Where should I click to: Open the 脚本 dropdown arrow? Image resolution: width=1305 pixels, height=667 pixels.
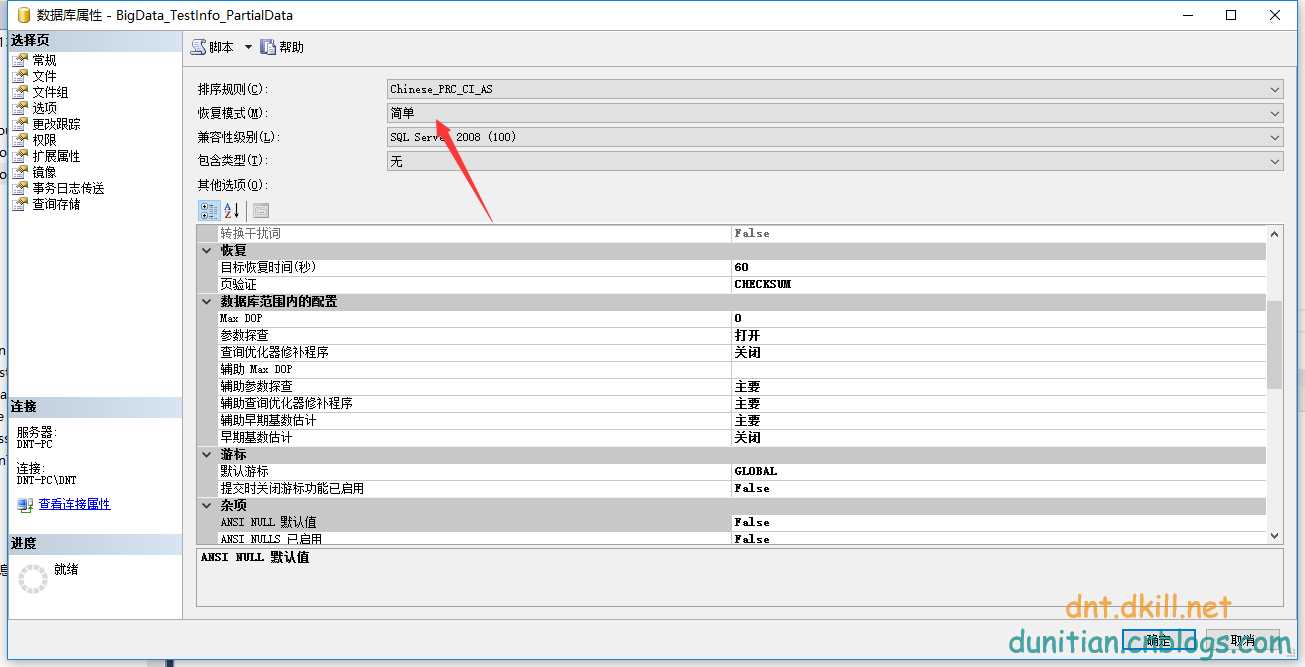(248, 47)
